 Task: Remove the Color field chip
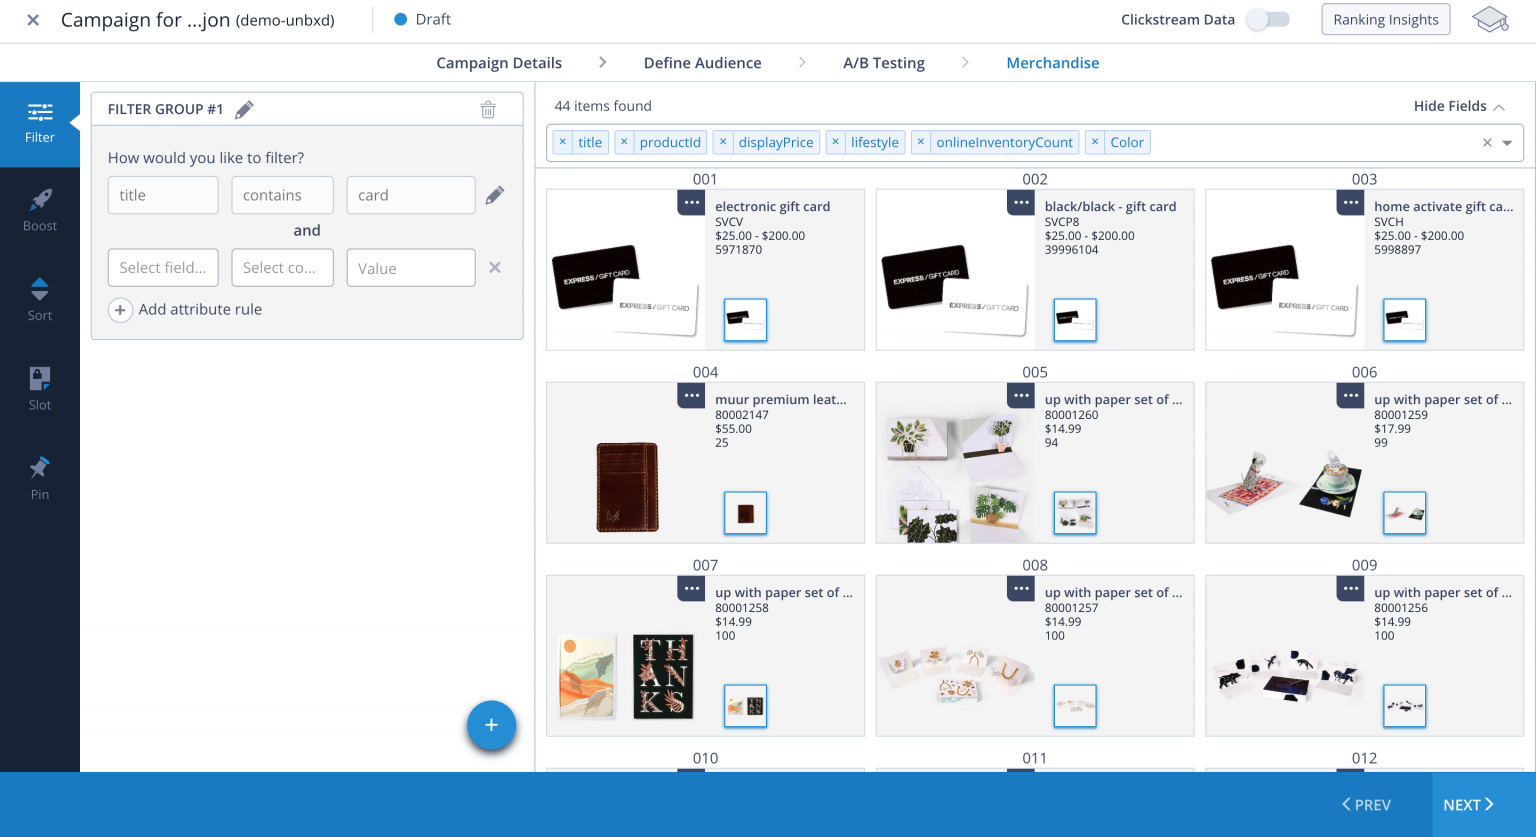coord(1095,142)
